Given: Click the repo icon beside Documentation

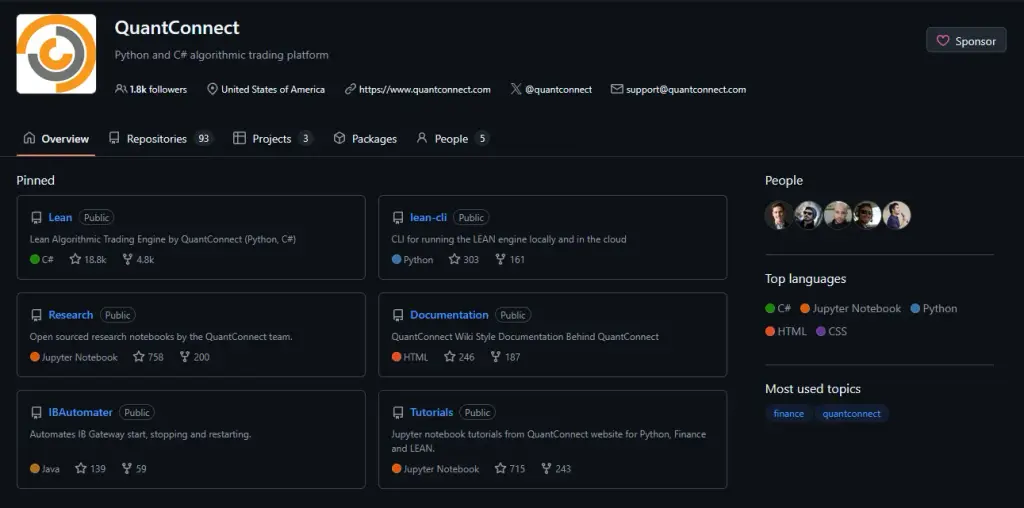Looking at the screenshot, I should coord(398,315).
